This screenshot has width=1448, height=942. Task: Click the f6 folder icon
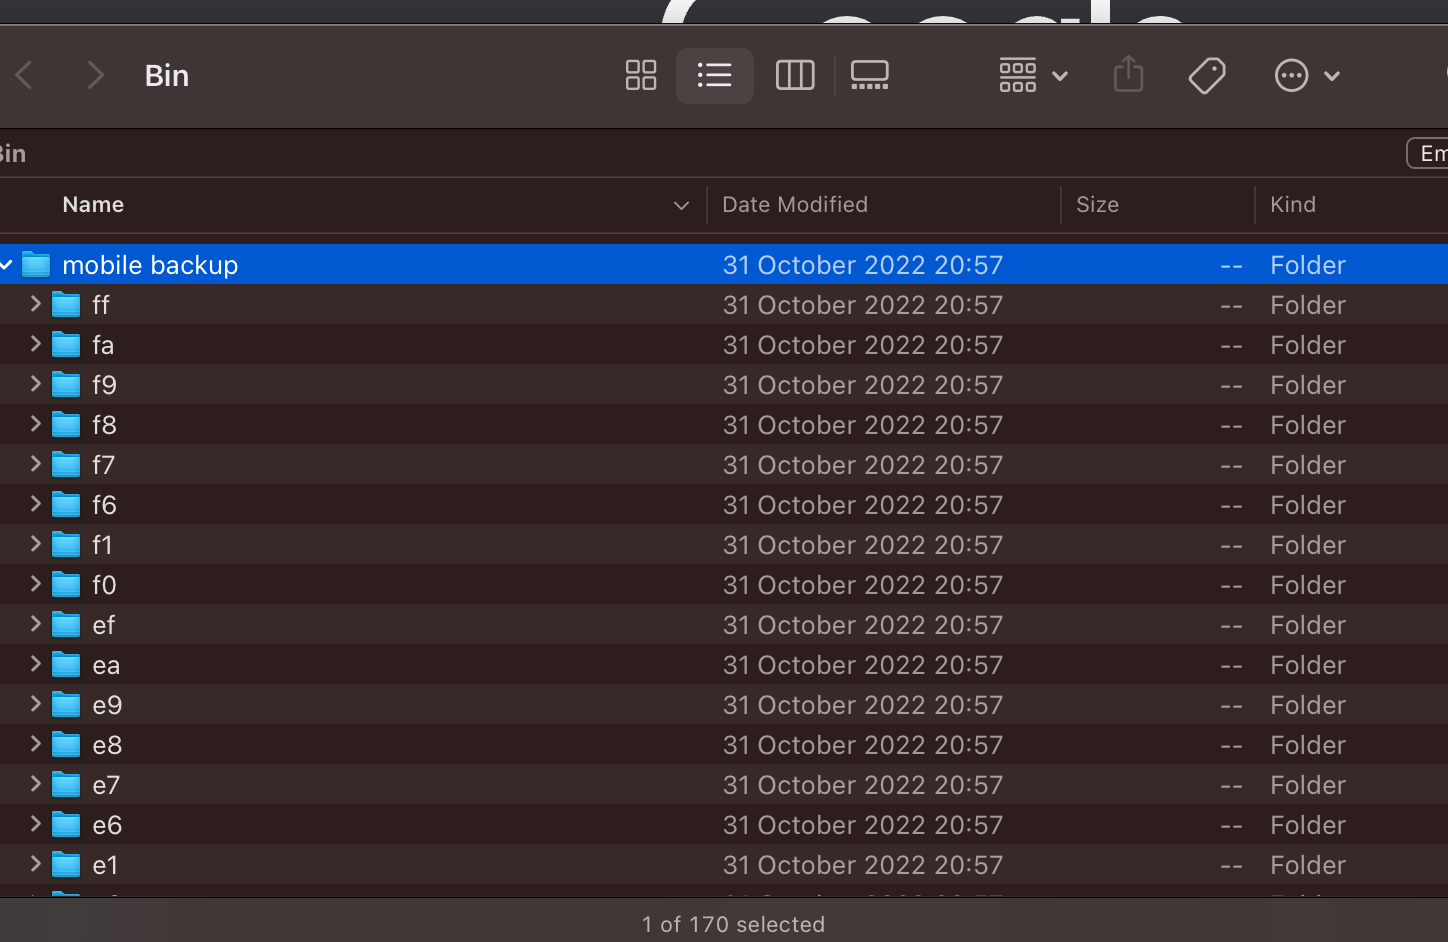[66, 504]
